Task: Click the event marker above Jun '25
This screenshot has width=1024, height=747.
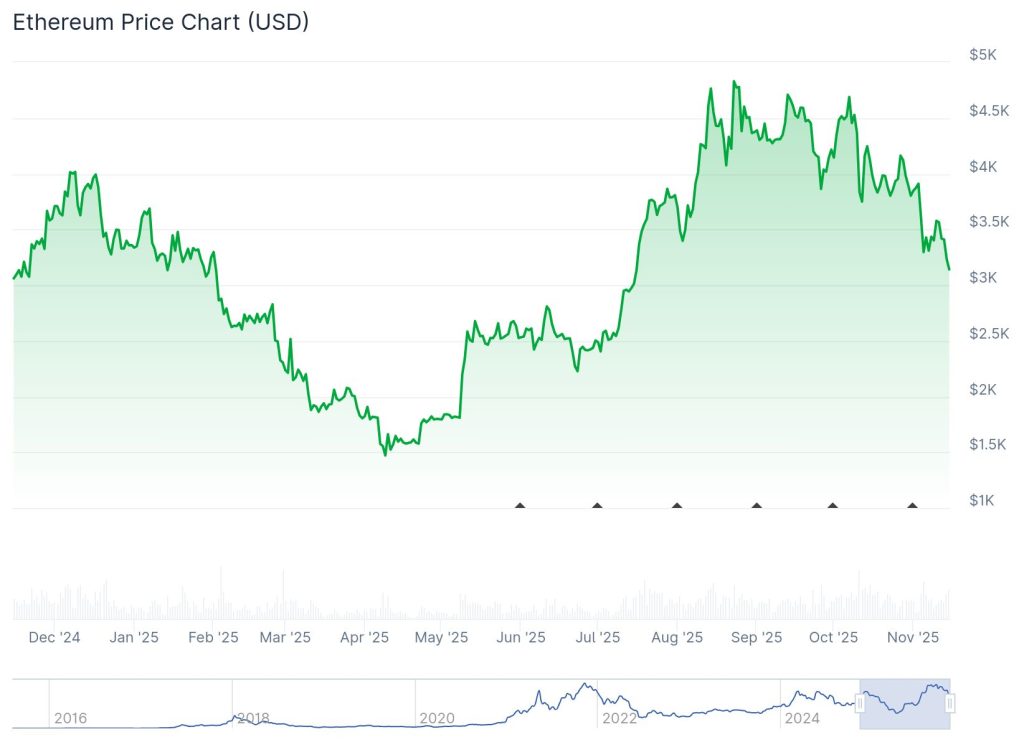Action: (520, 505)
